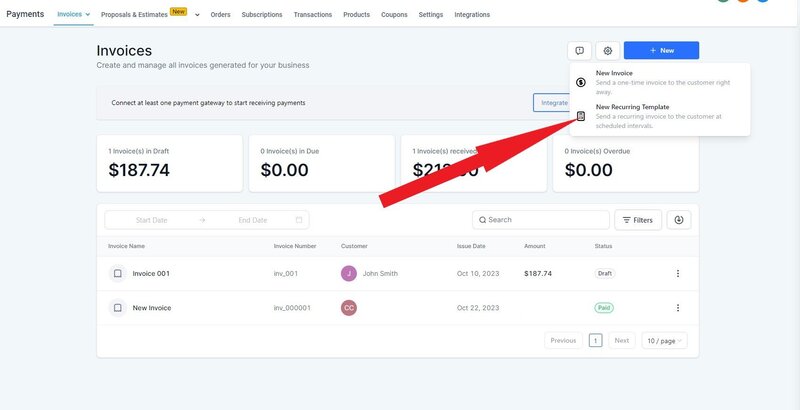This screenshot has height=410, width=800.
Task: Click the Payments section title
Action: point(25,14)
